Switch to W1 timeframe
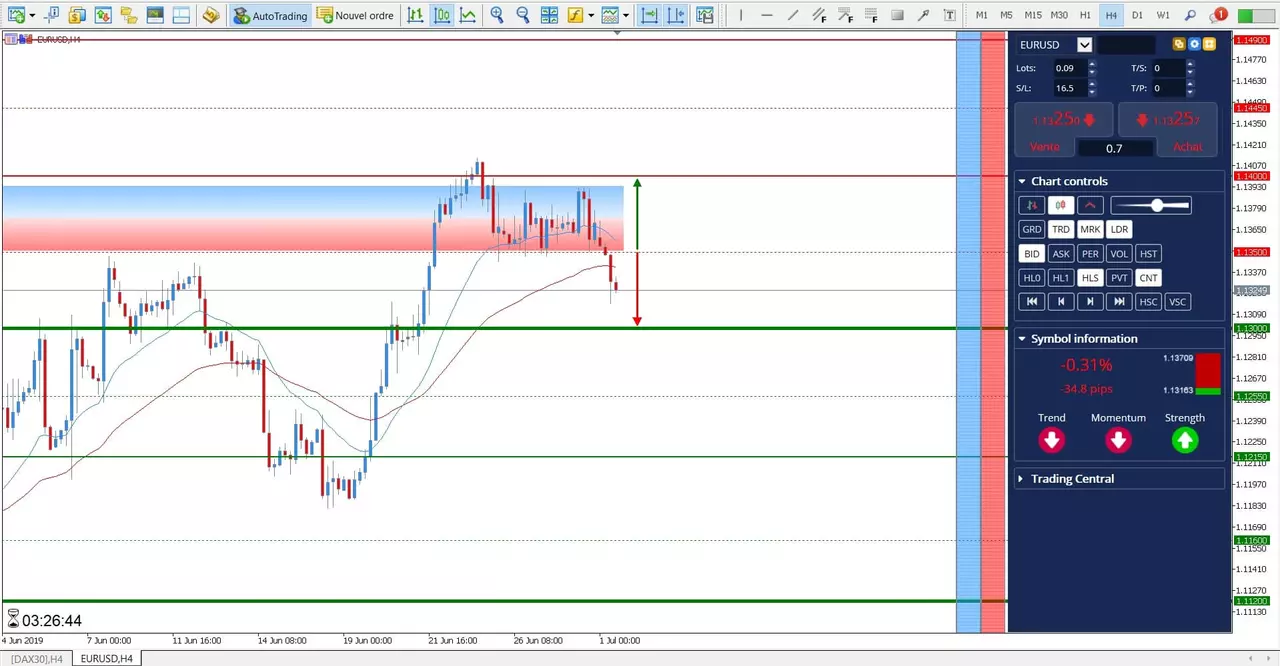Image resolution: width=1280 pixels, height=666 pixels. tap(1163, 15)
